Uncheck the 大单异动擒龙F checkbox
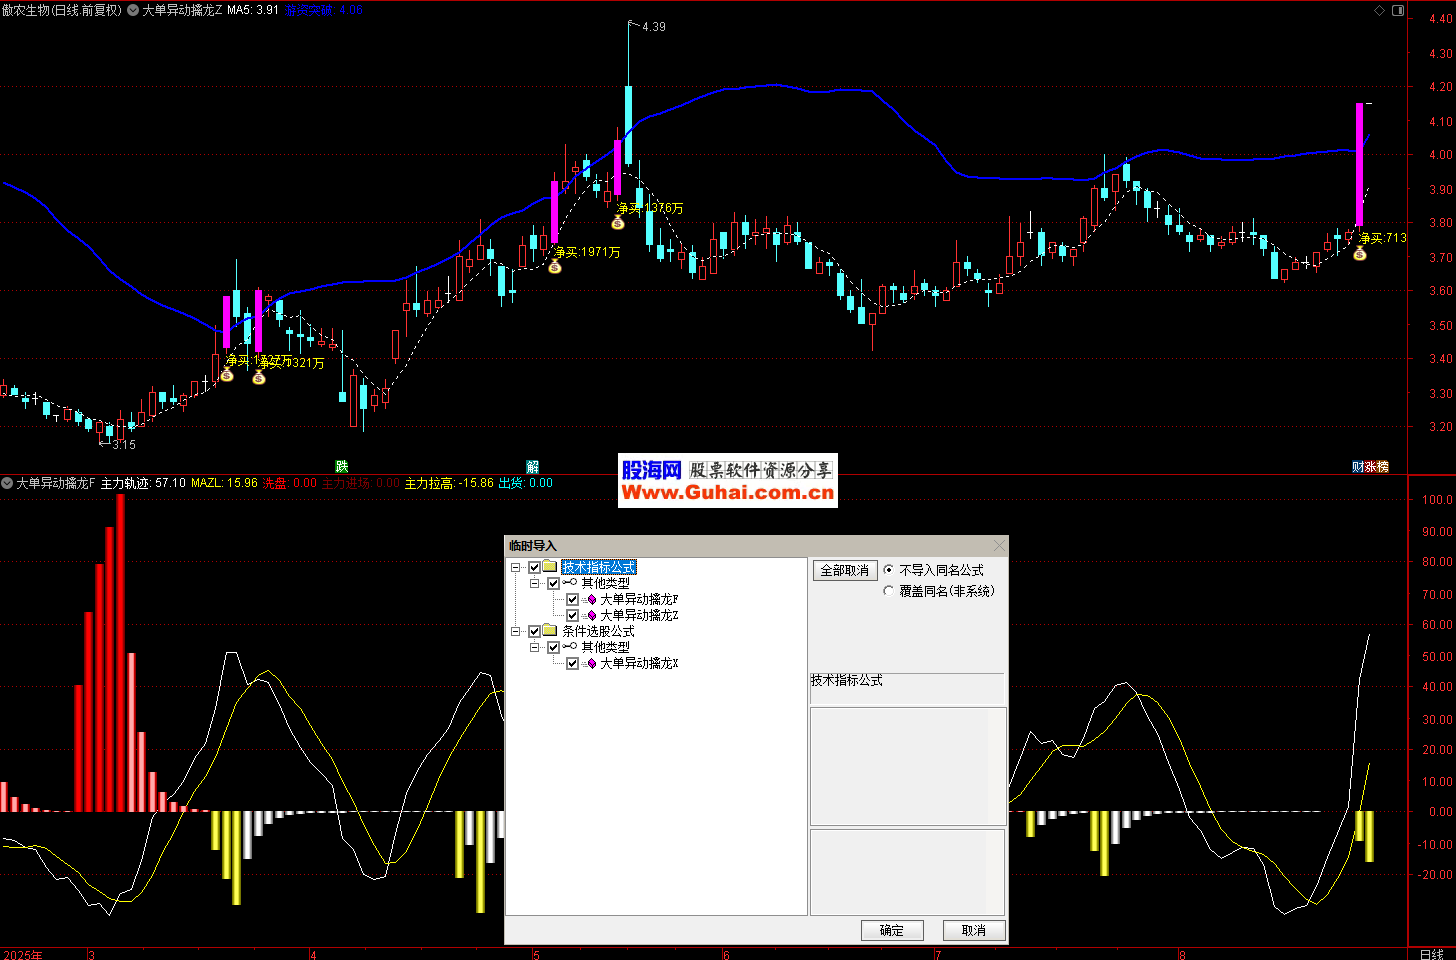 573,600
